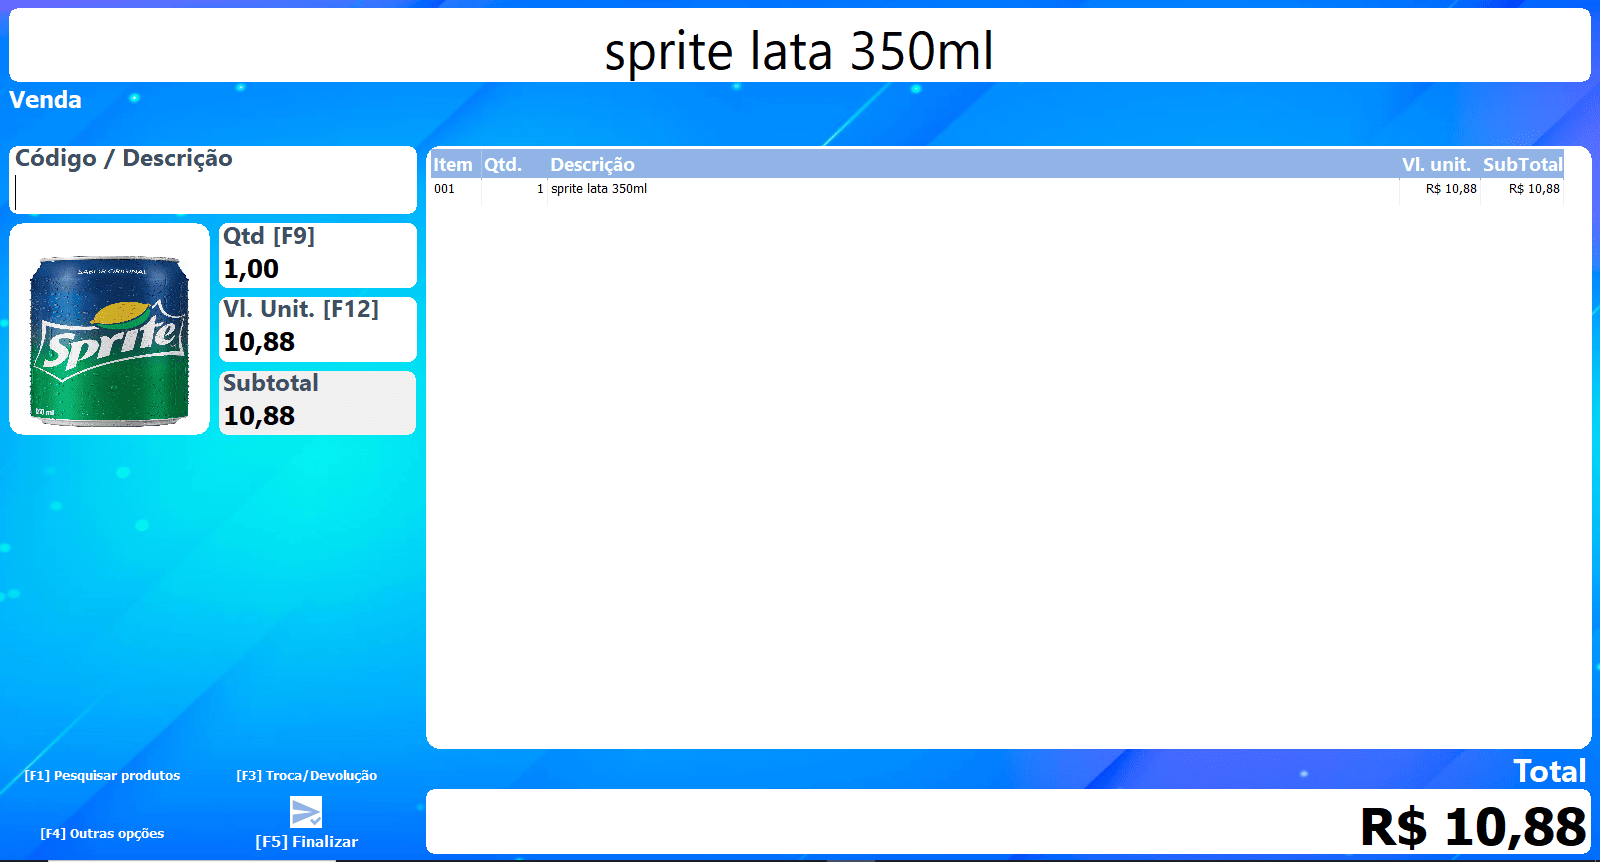Click the unit value cell in row 001
This screenshot has height=862, width=1600.
(1450, 189)
